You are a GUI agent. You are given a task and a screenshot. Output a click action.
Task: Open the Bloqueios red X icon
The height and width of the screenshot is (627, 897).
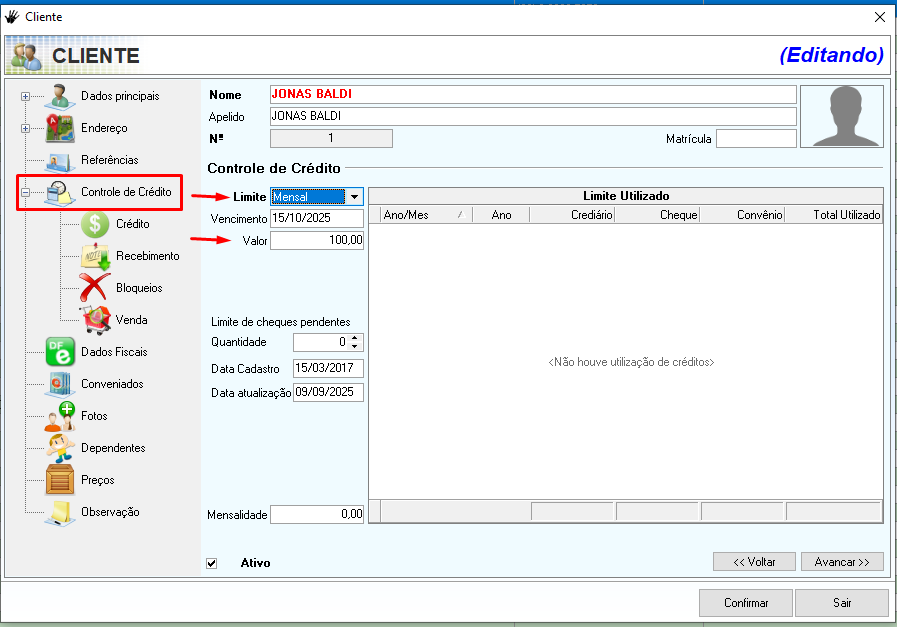(96, 288)
